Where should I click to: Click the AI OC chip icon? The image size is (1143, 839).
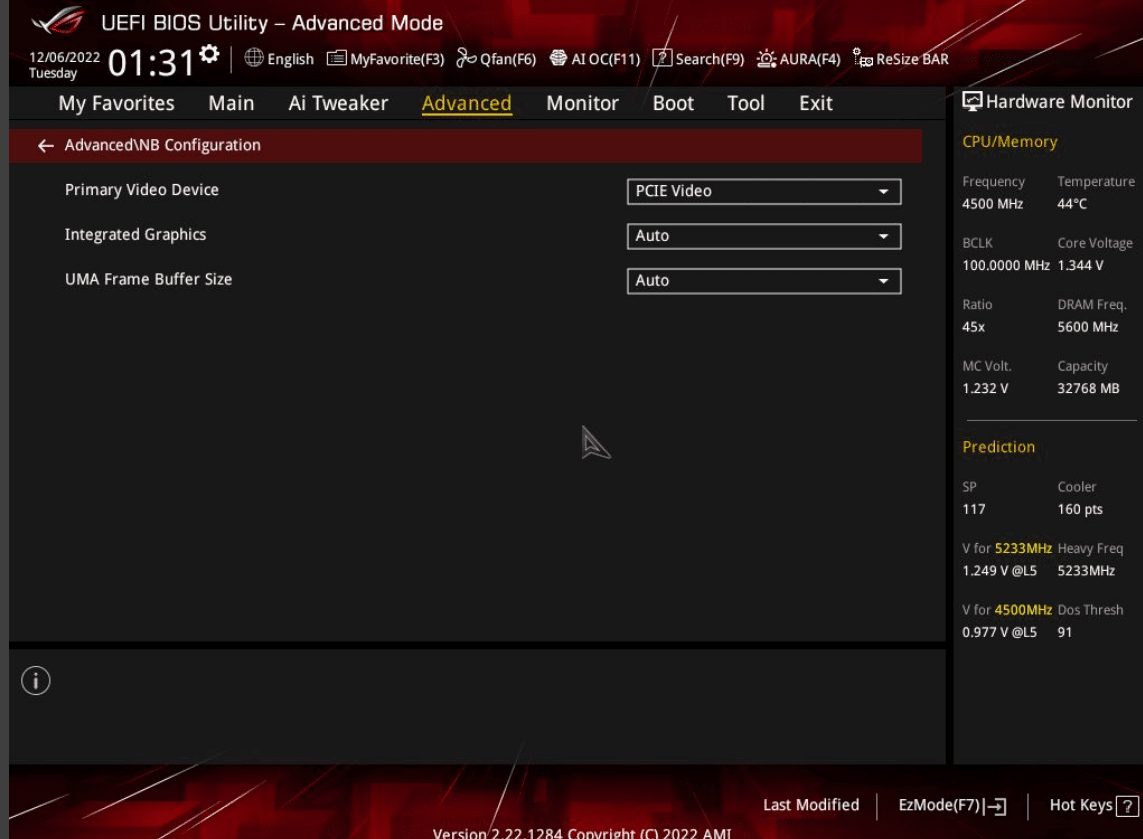tap(558, 58)
